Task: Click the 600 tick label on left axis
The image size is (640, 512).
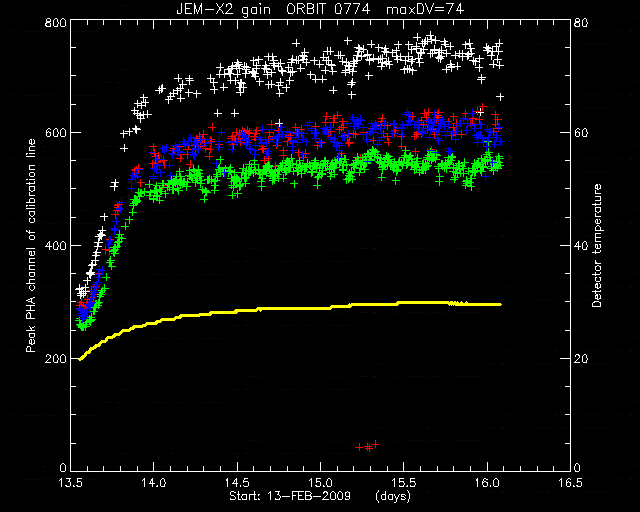Action: [55, 133]
